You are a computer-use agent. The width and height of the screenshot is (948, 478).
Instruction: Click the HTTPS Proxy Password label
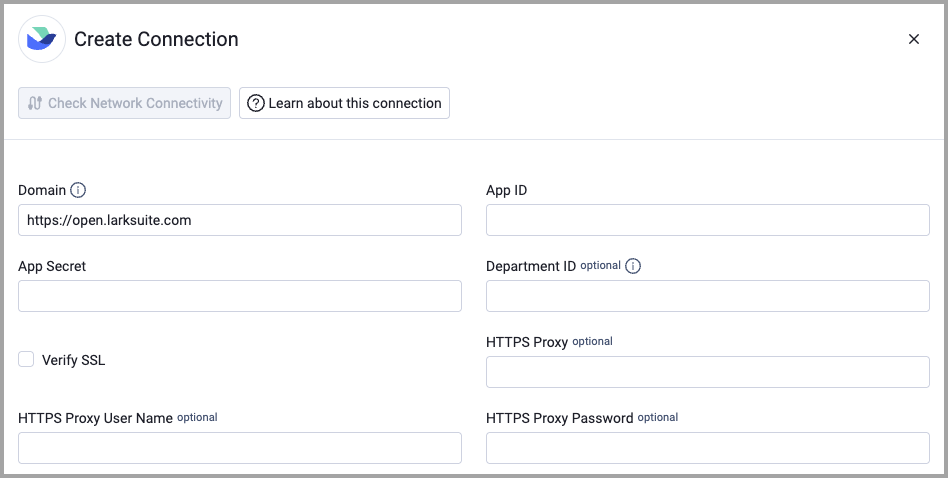559,418
